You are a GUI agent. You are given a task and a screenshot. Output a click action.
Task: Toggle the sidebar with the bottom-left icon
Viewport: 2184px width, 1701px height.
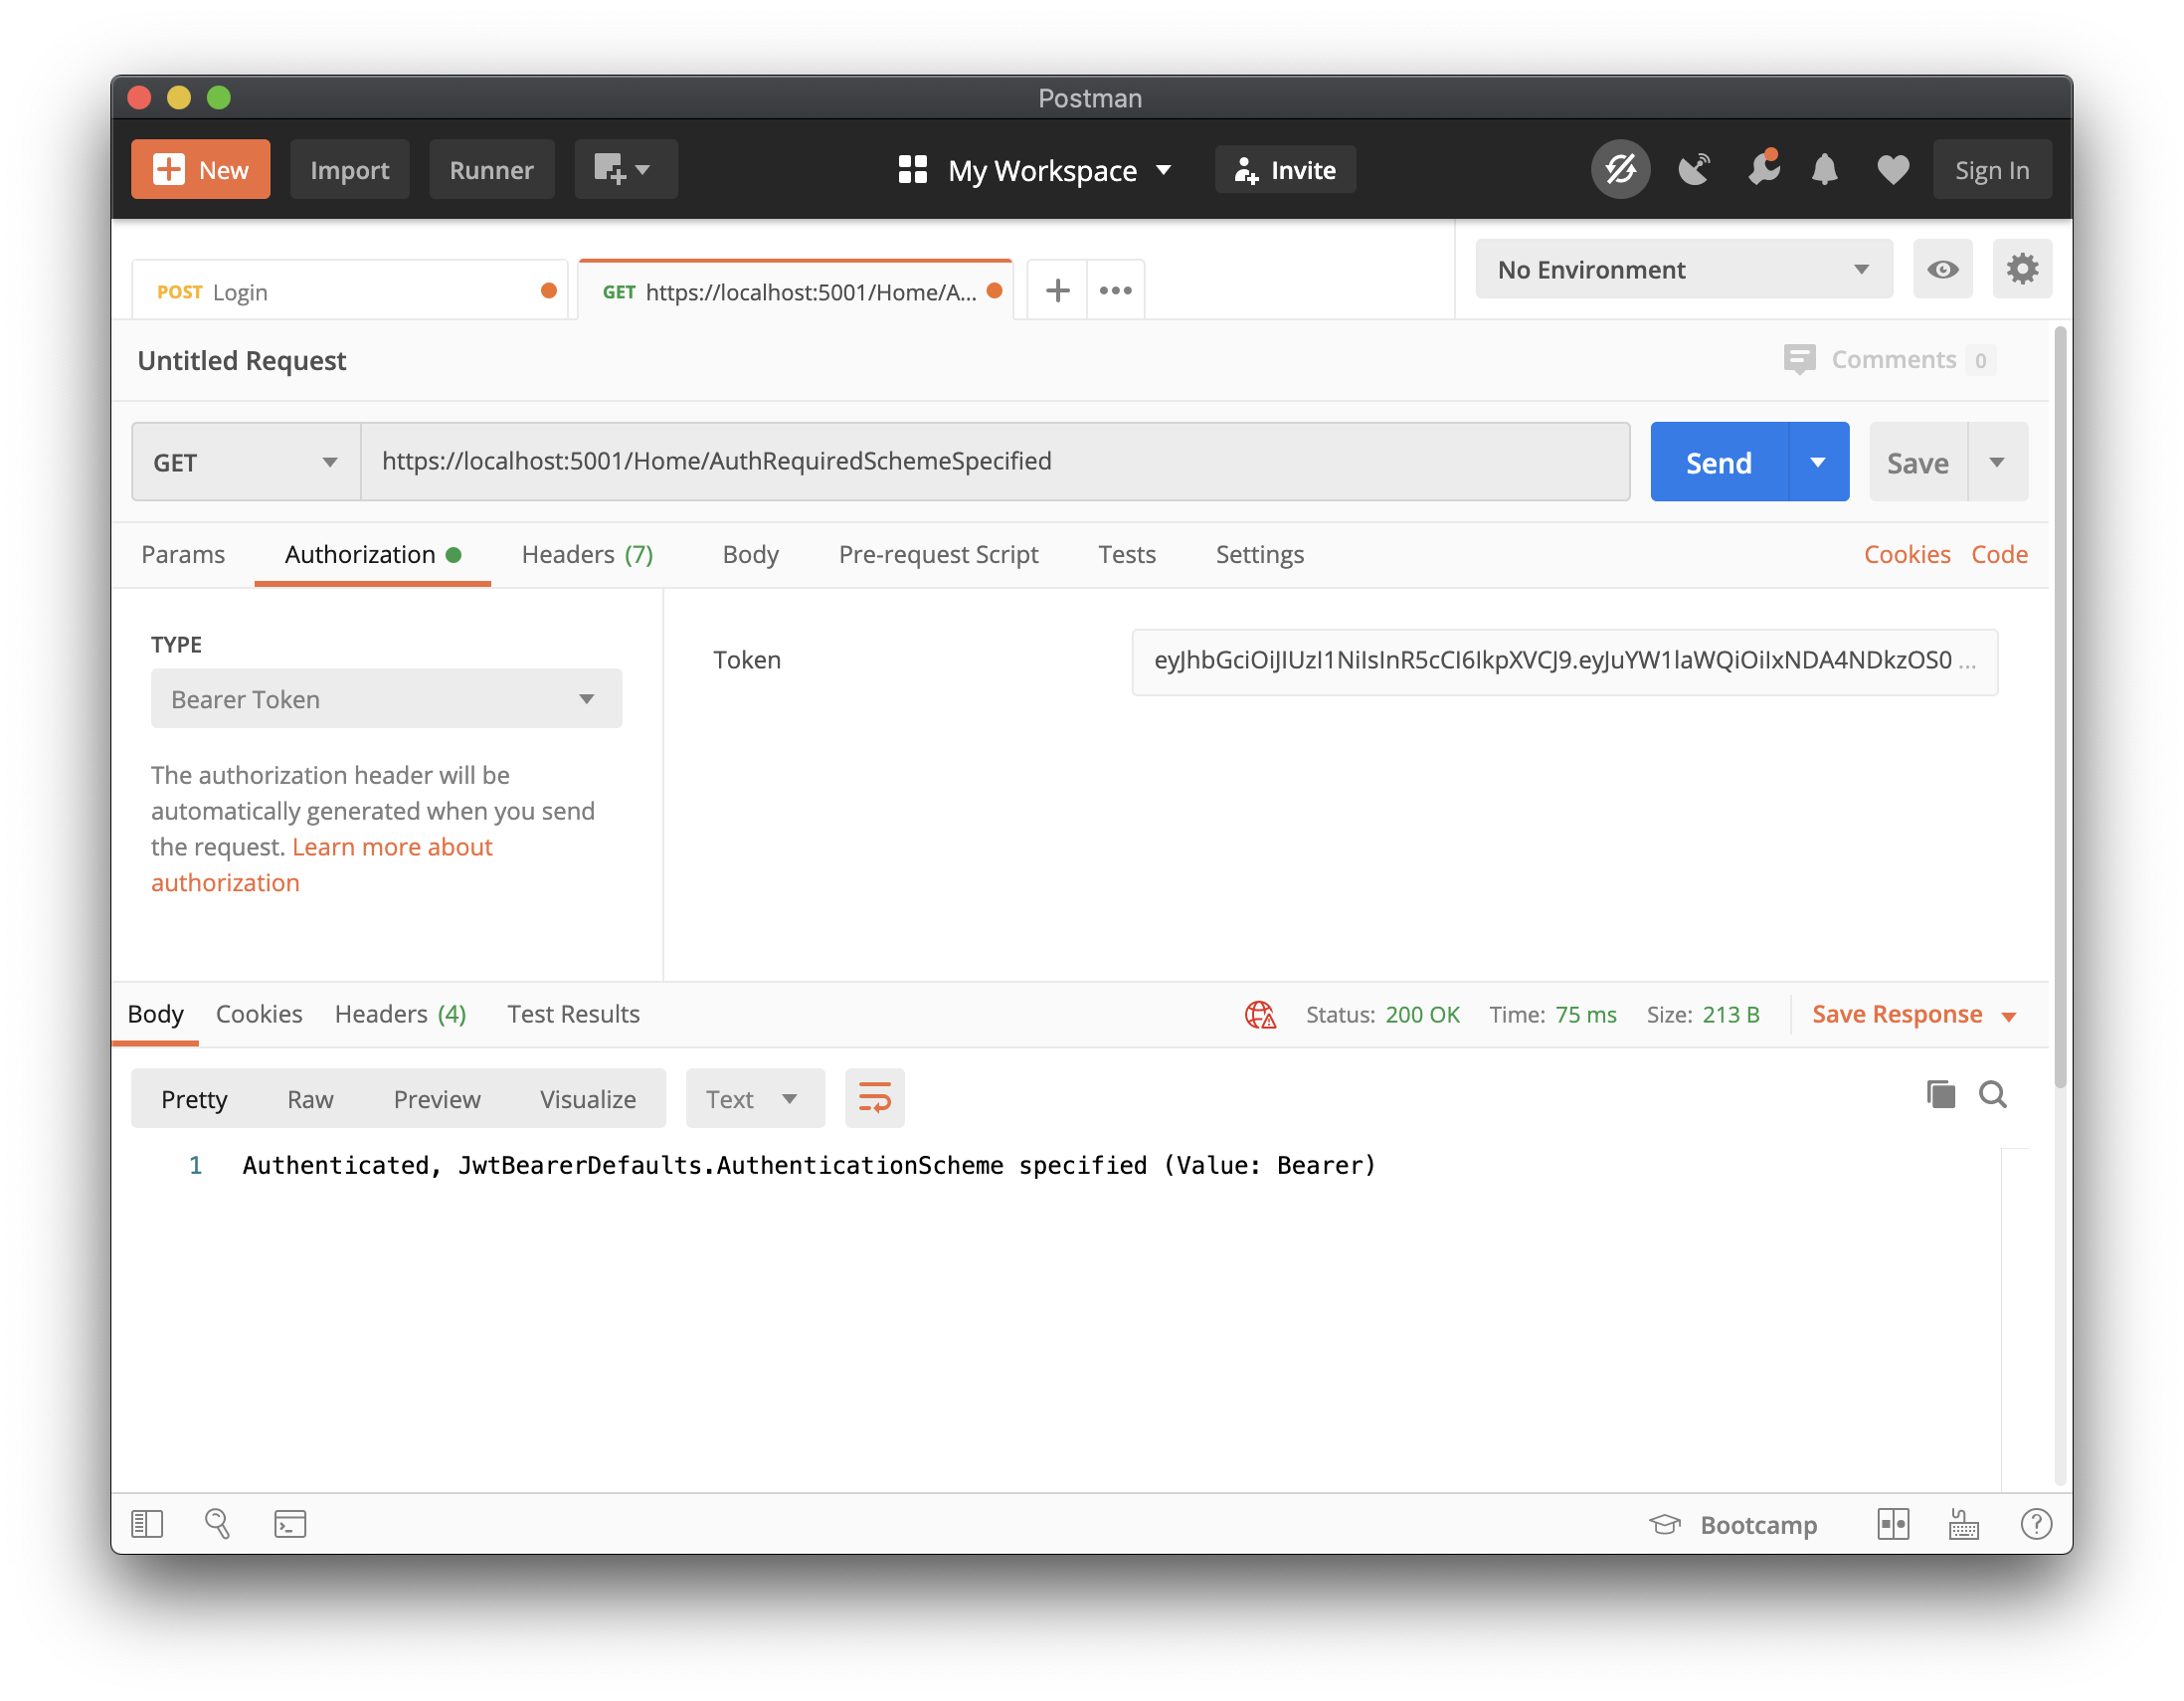(x=146, y=1524)
